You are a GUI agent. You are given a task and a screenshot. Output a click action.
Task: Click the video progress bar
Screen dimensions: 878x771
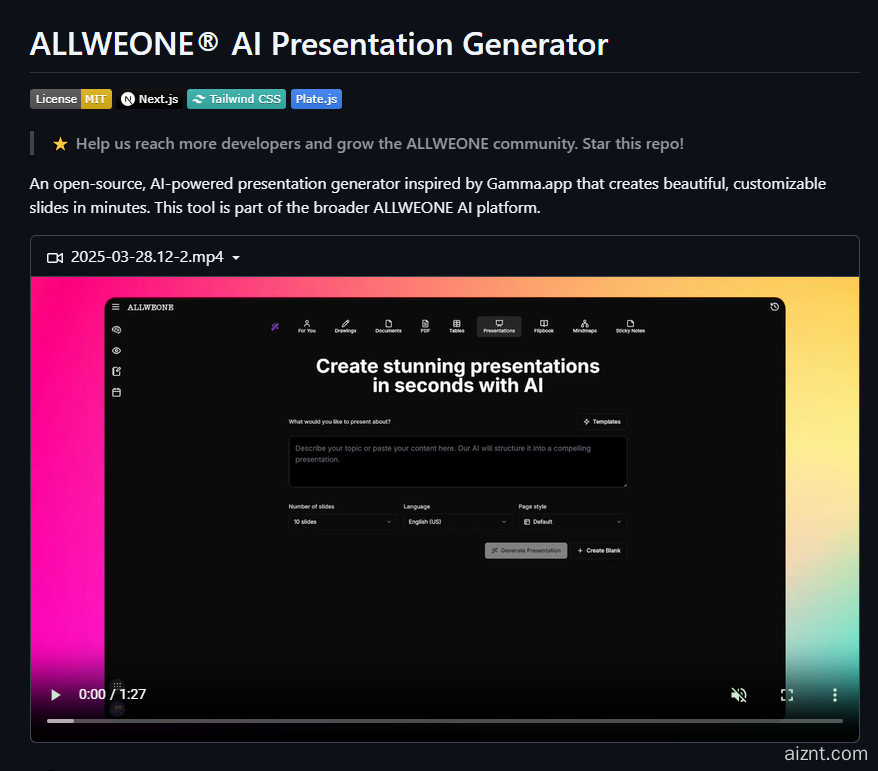[x=445, y=720]
